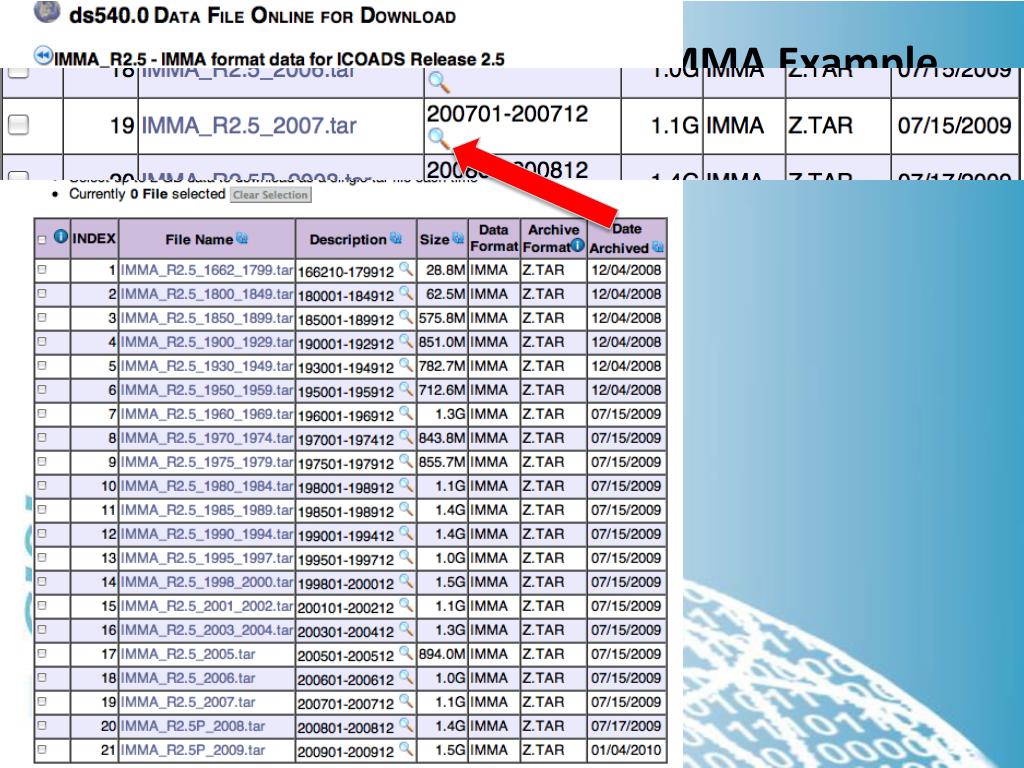Viewport: 1024px width, 768px height.
Task: Click the info icon next to the INDEX header
Action: tap(61, 236)
